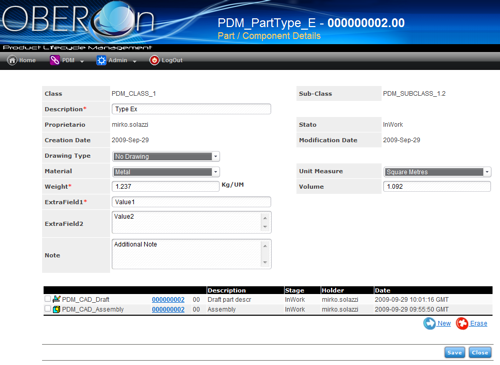Click the 'Draft part descr' cell
This screenshot has height=365, width=500.
(229, 300)
